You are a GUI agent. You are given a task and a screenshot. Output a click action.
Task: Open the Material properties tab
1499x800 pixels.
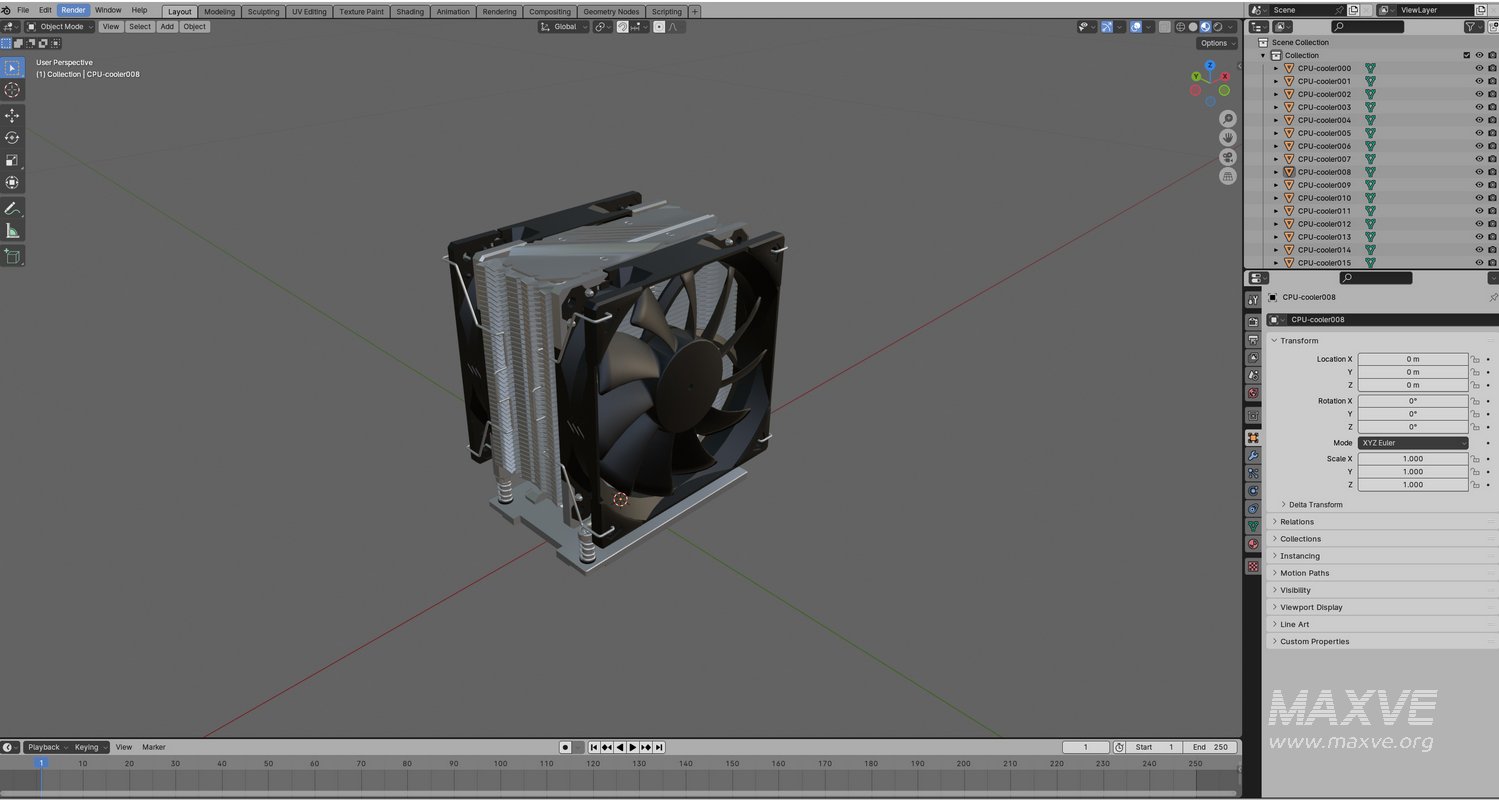tap(1253, 543)
